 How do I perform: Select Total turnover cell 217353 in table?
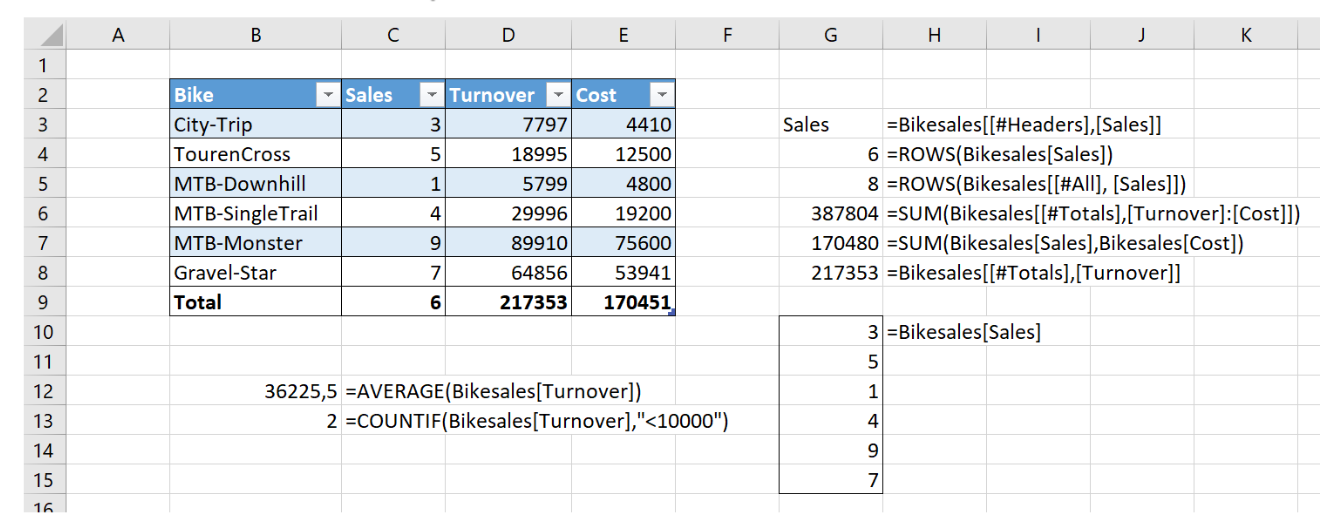[x=508, y=302]
